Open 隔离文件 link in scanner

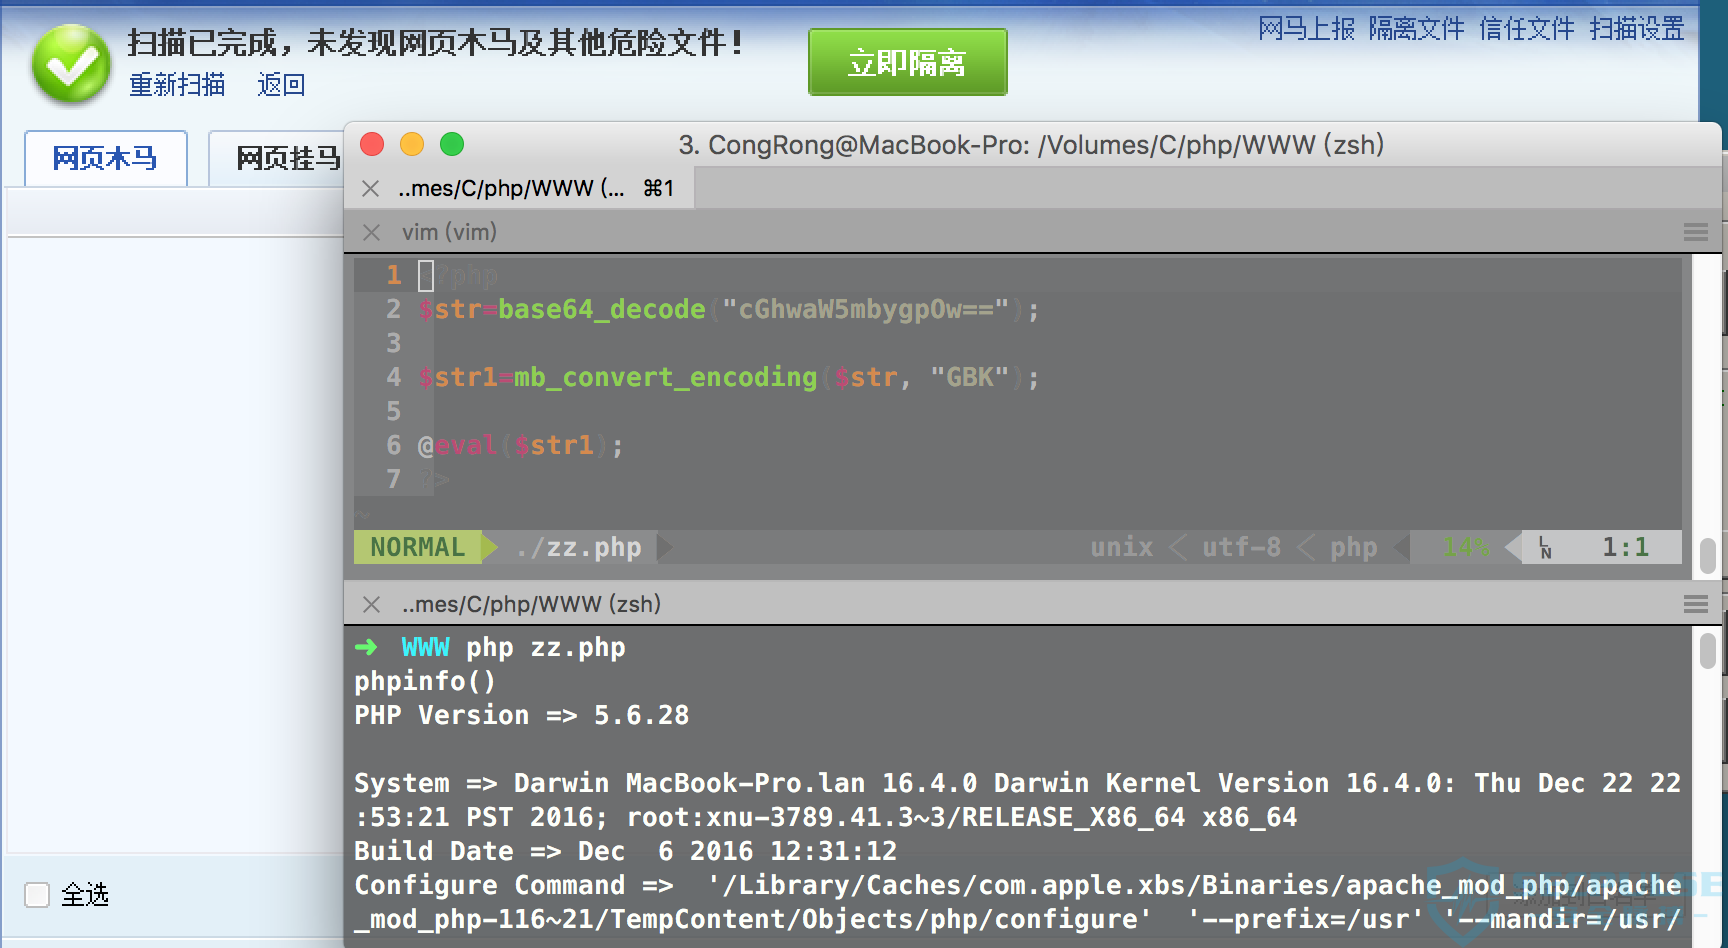(1417, 28)
